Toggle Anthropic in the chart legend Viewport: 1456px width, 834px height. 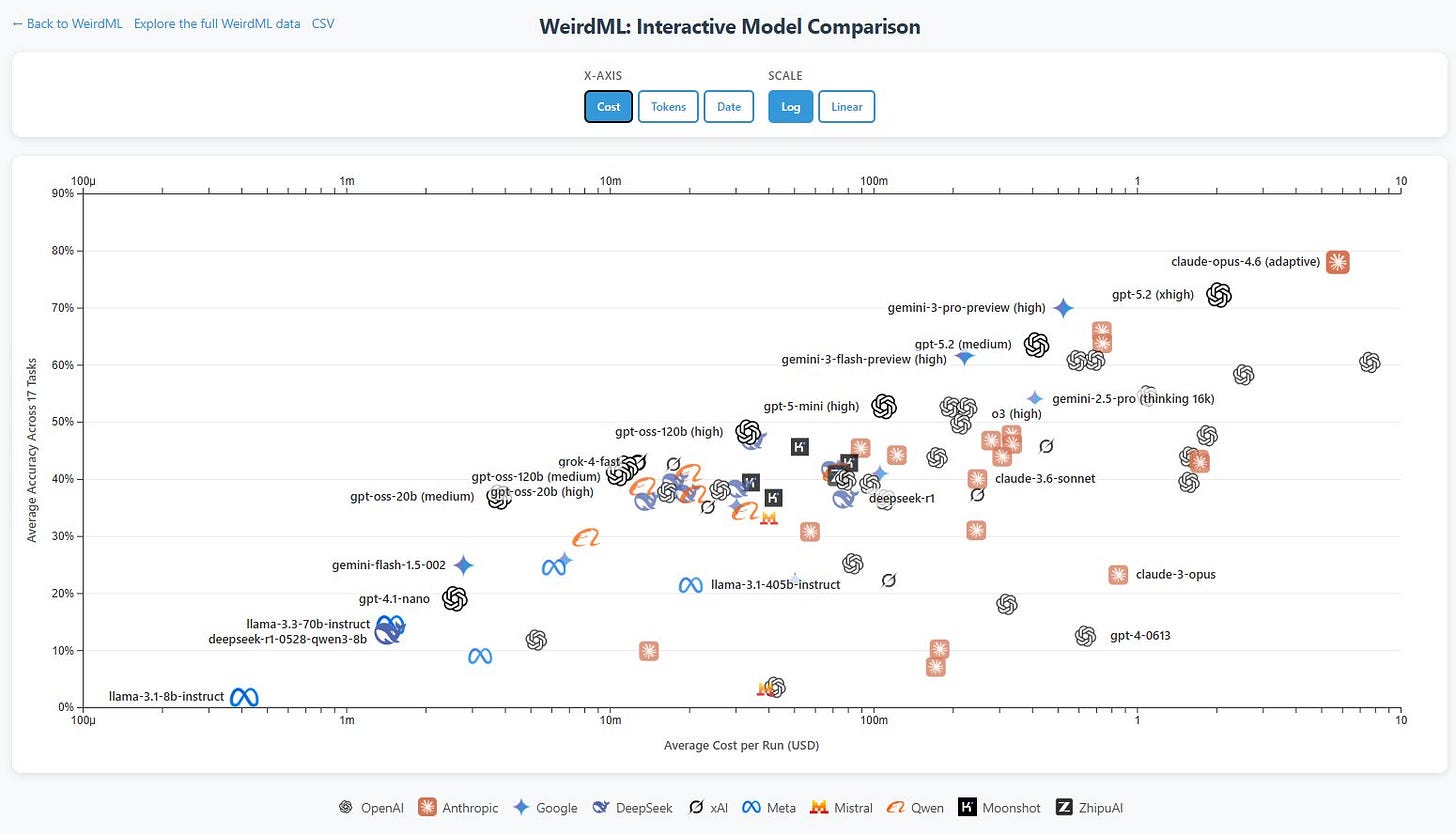pyautogui.click(x=458, y=808)
